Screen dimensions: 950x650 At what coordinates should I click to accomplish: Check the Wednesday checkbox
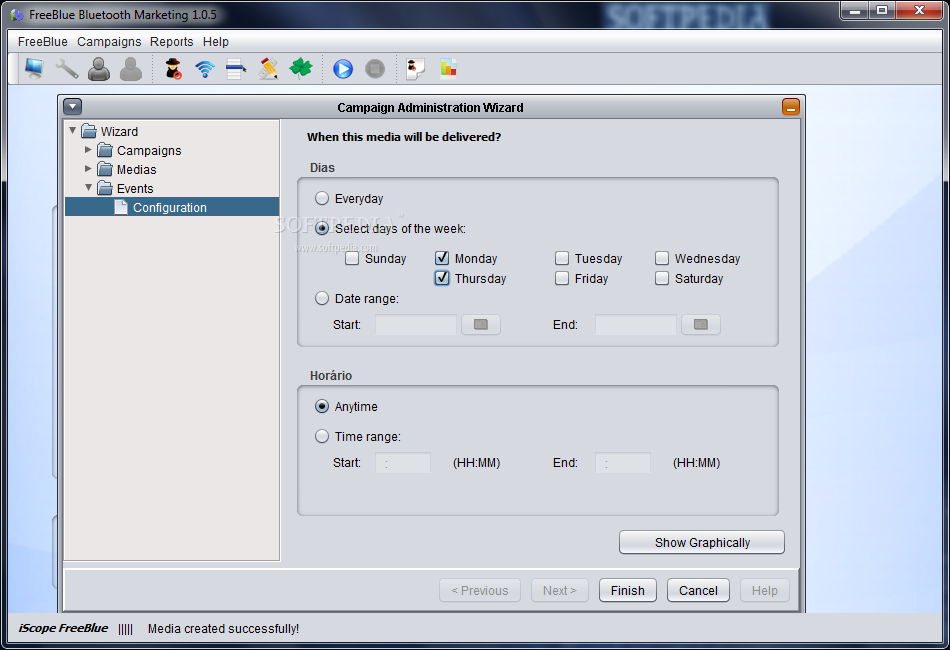coord(662,259)
